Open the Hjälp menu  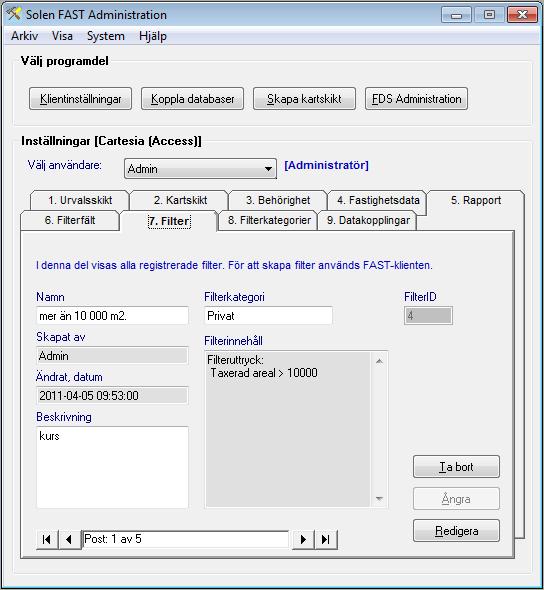153,36
